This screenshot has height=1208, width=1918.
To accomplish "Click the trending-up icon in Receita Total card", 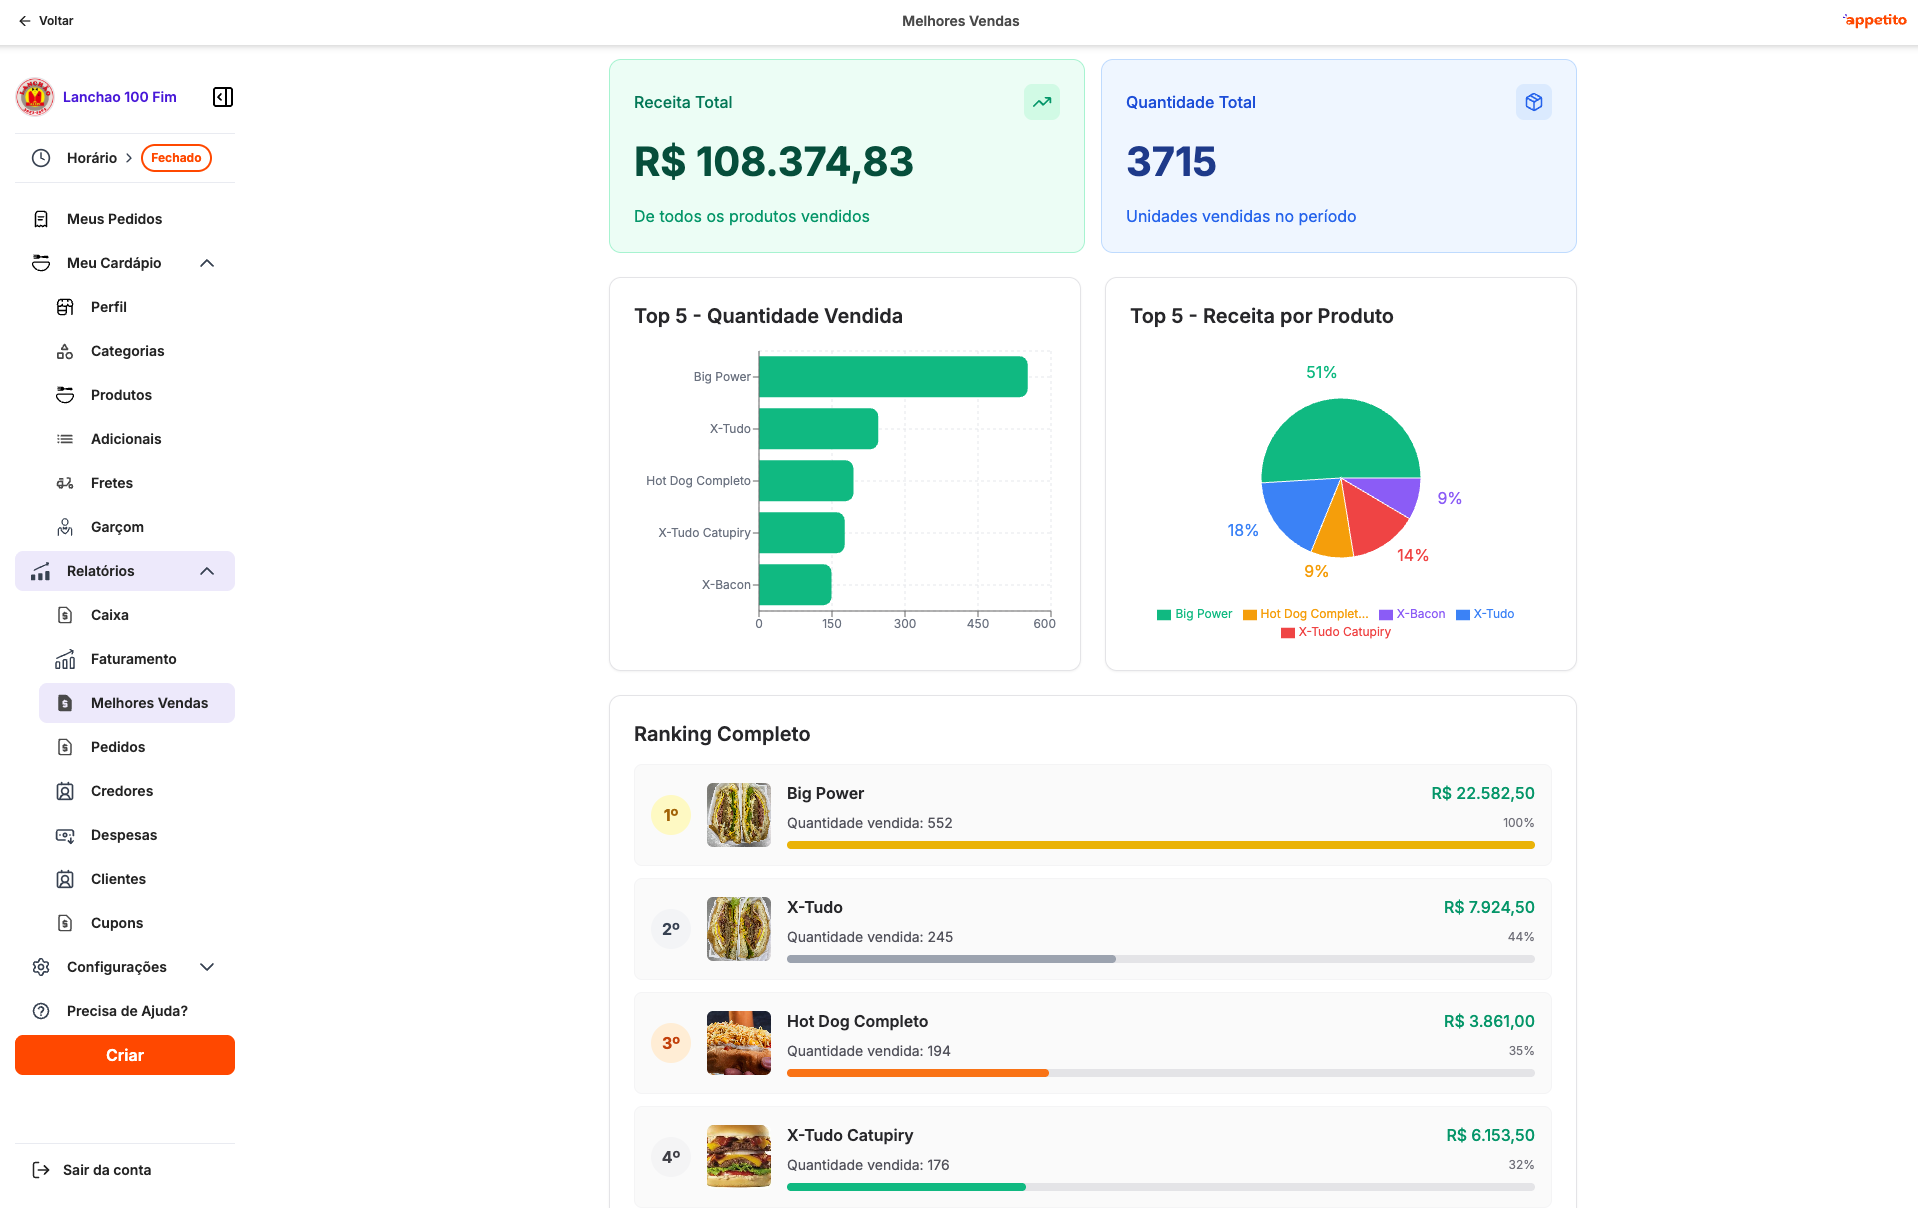I will point(1042,102).
